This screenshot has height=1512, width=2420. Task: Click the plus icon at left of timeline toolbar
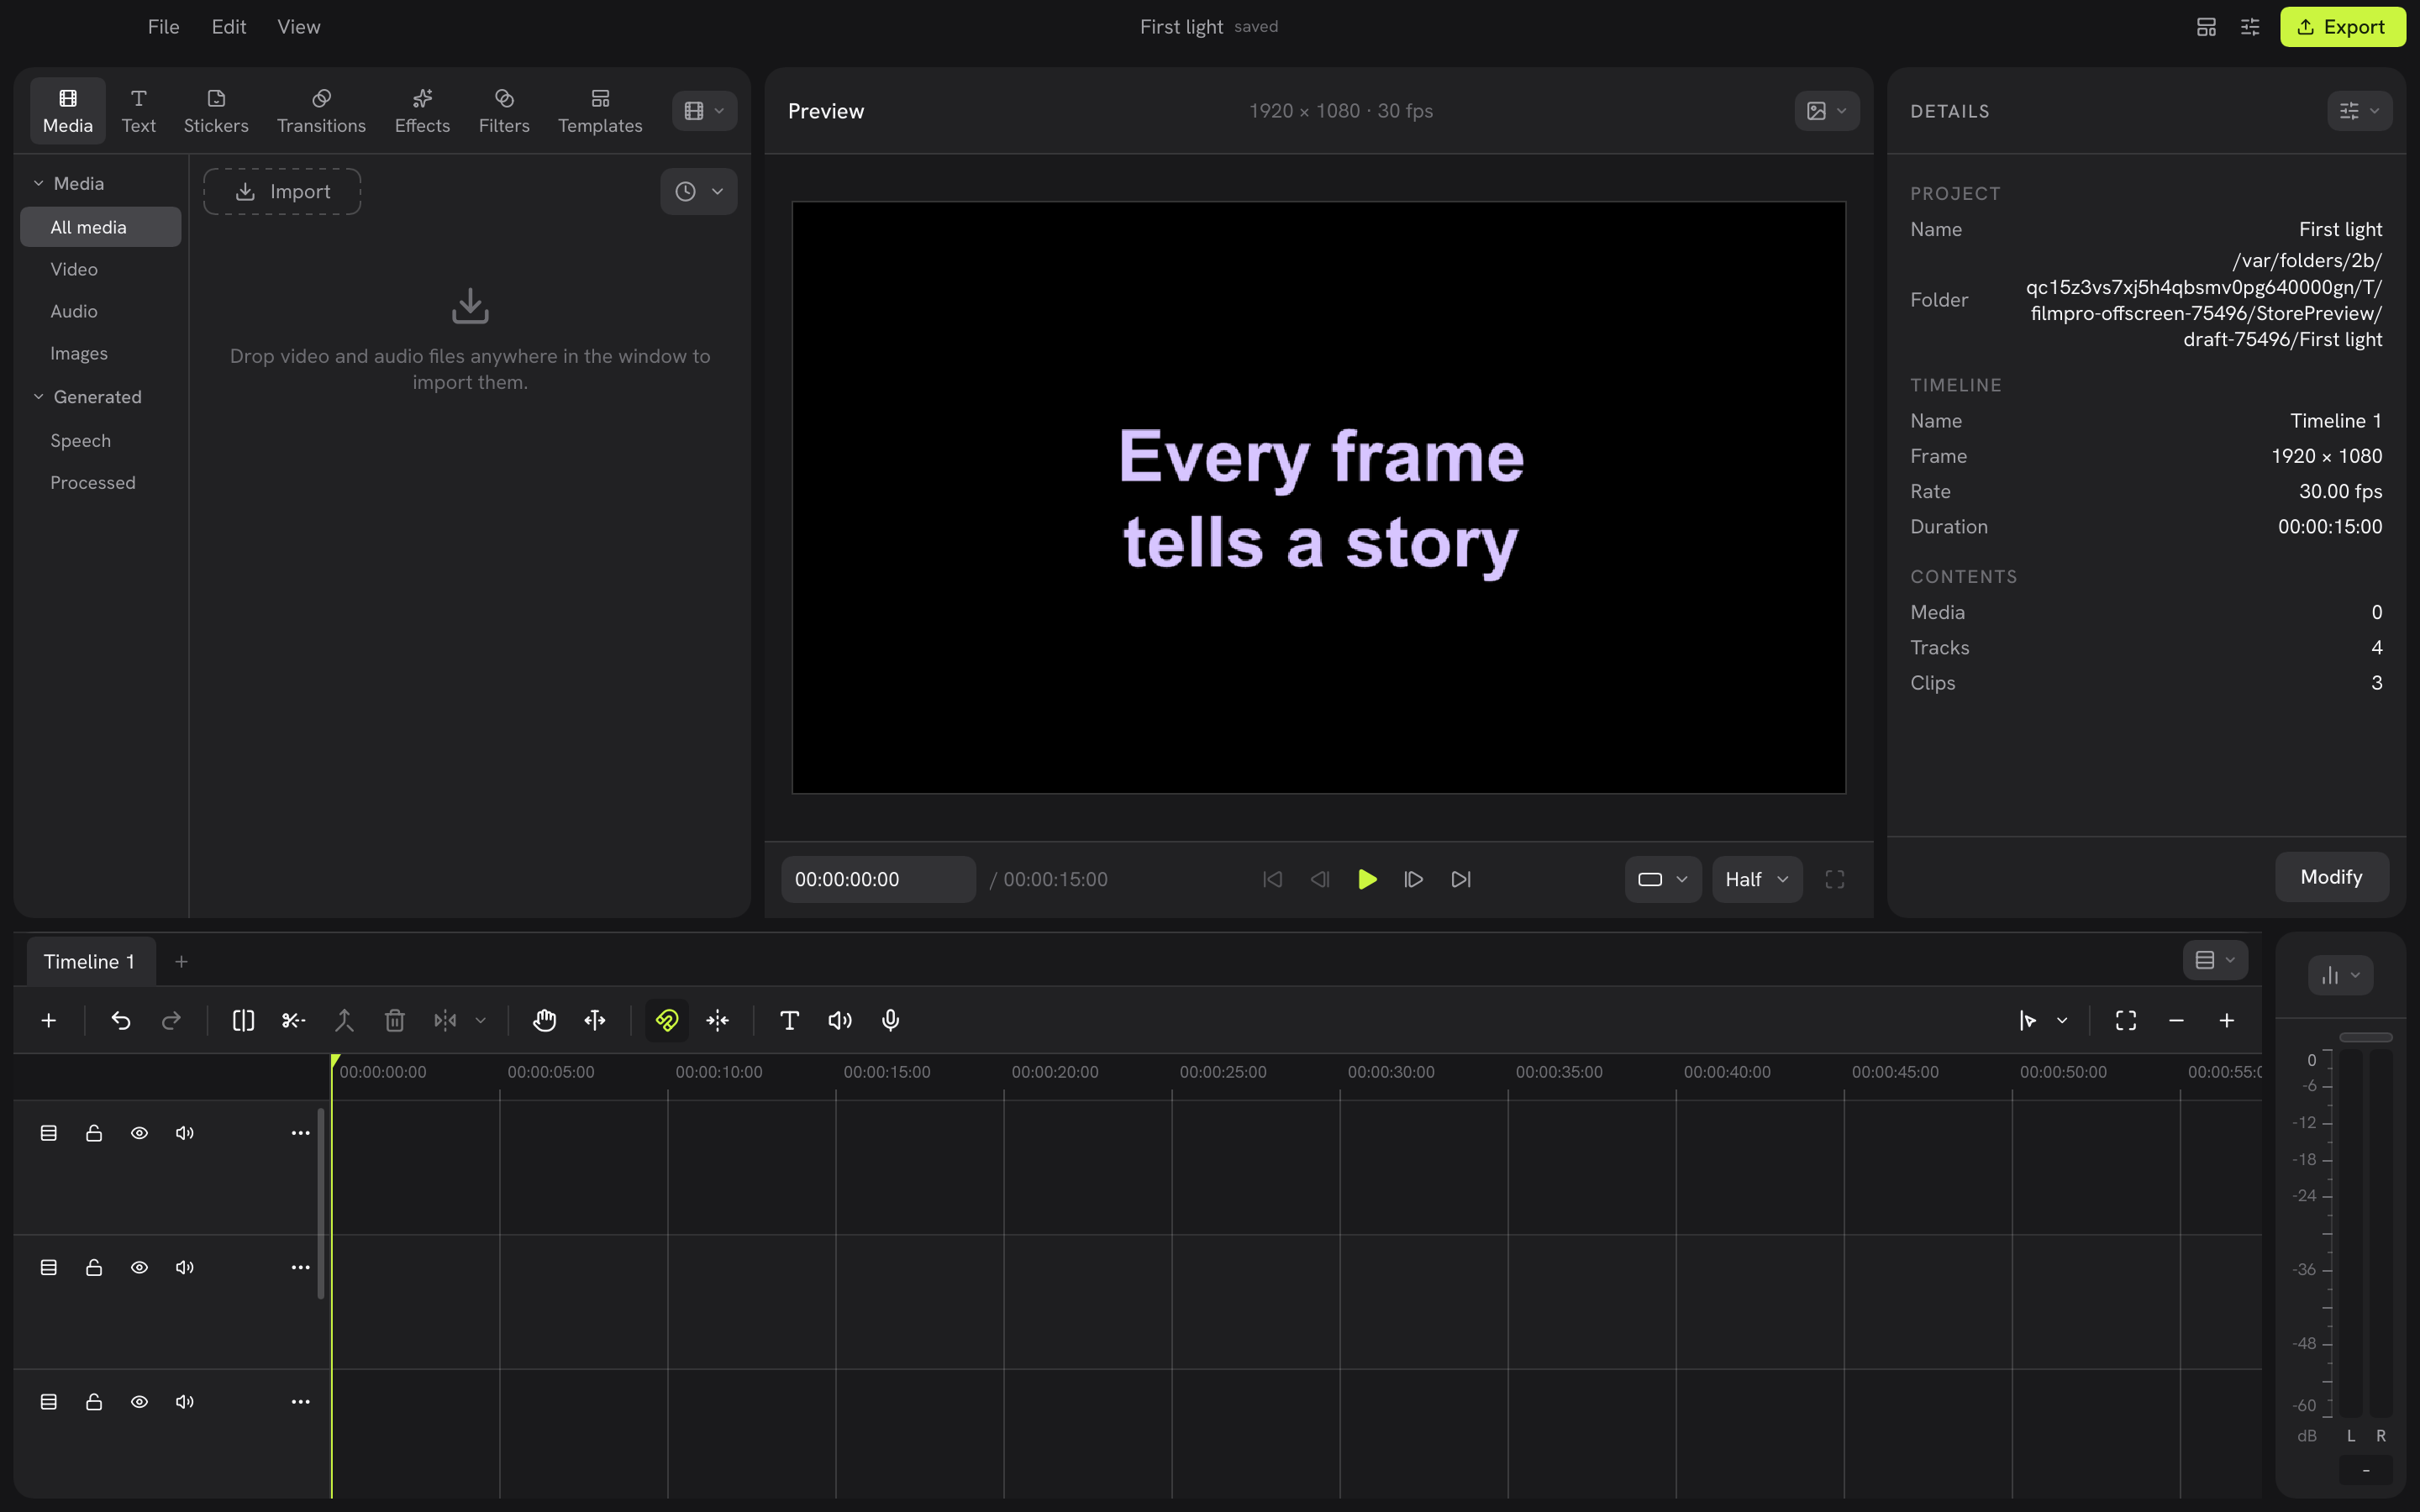click(x=48, y=1020)
